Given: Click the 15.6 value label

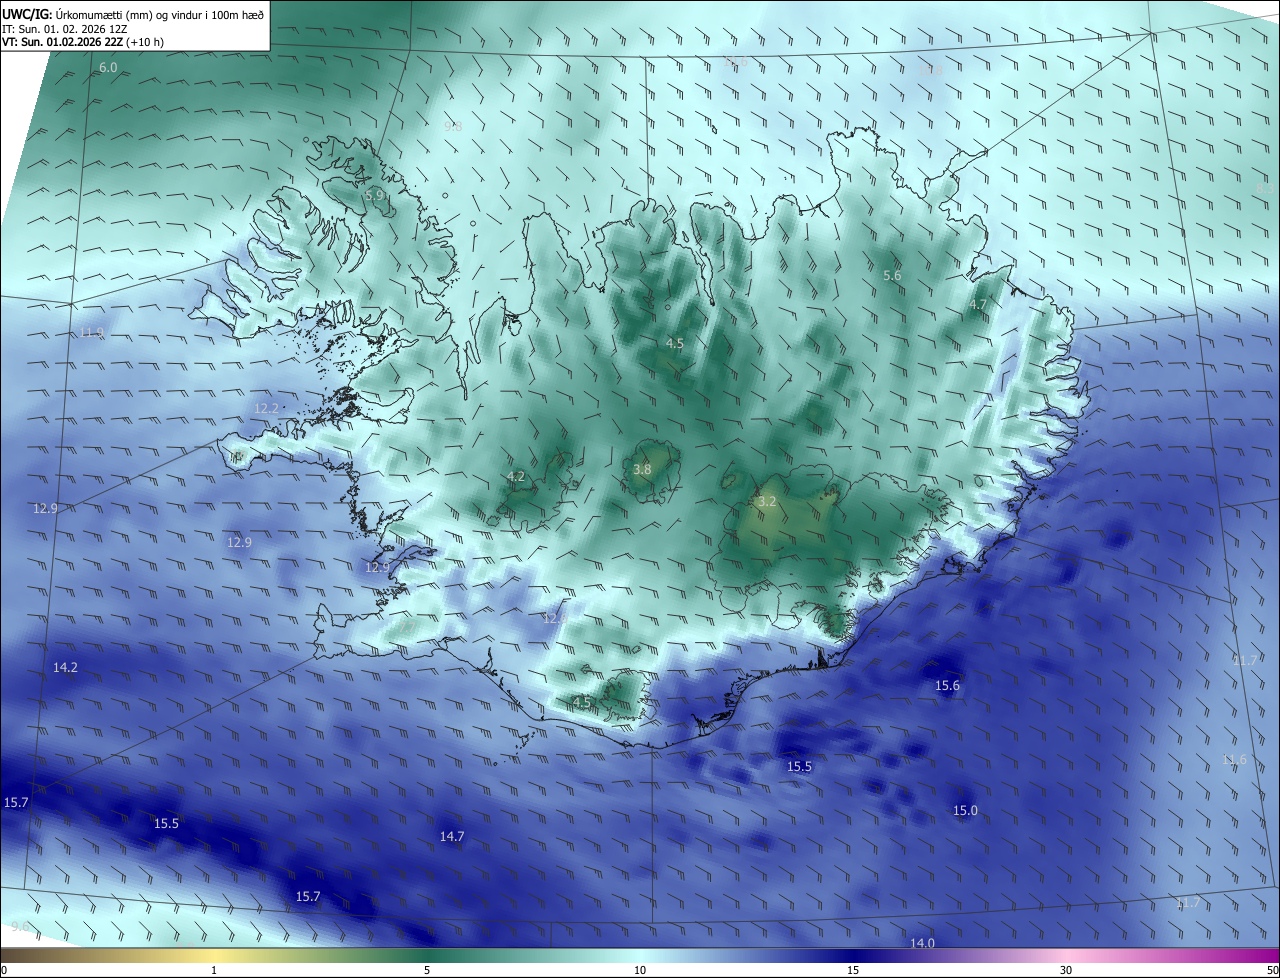Looking at the screenshot, I should click(947, 685).
